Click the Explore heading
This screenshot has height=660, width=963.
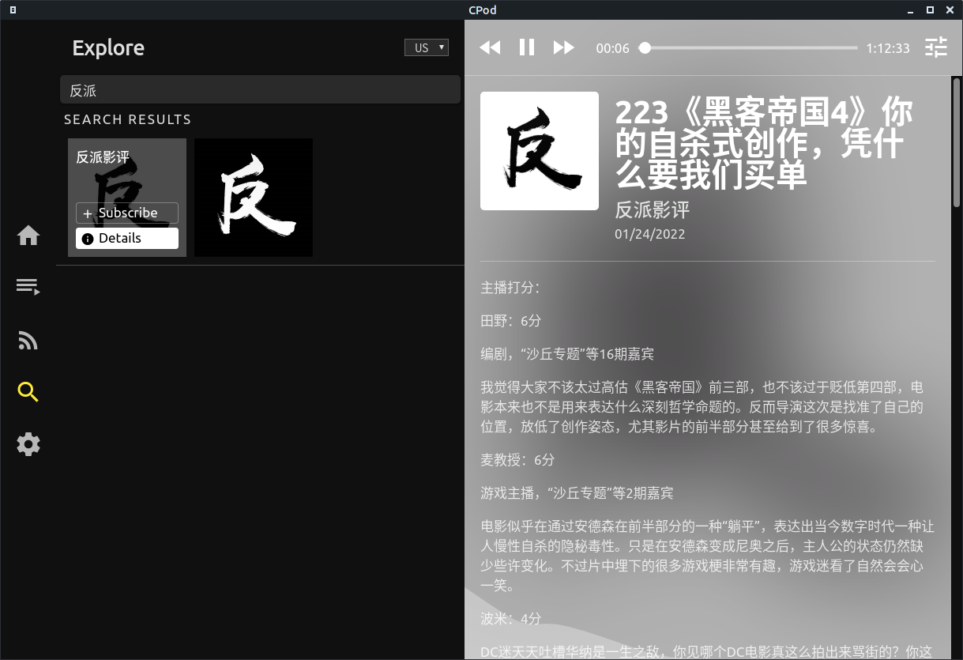pos(108,48)
